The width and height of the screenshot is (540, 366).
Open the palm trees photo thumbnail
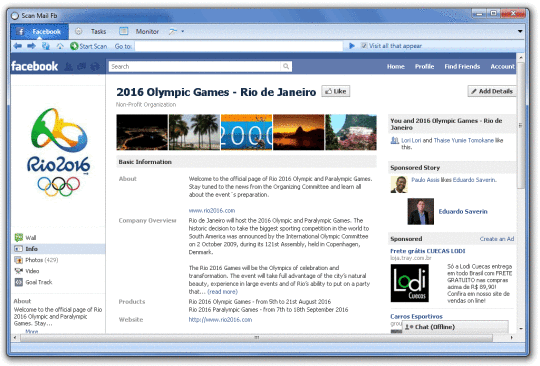[194, 132]
